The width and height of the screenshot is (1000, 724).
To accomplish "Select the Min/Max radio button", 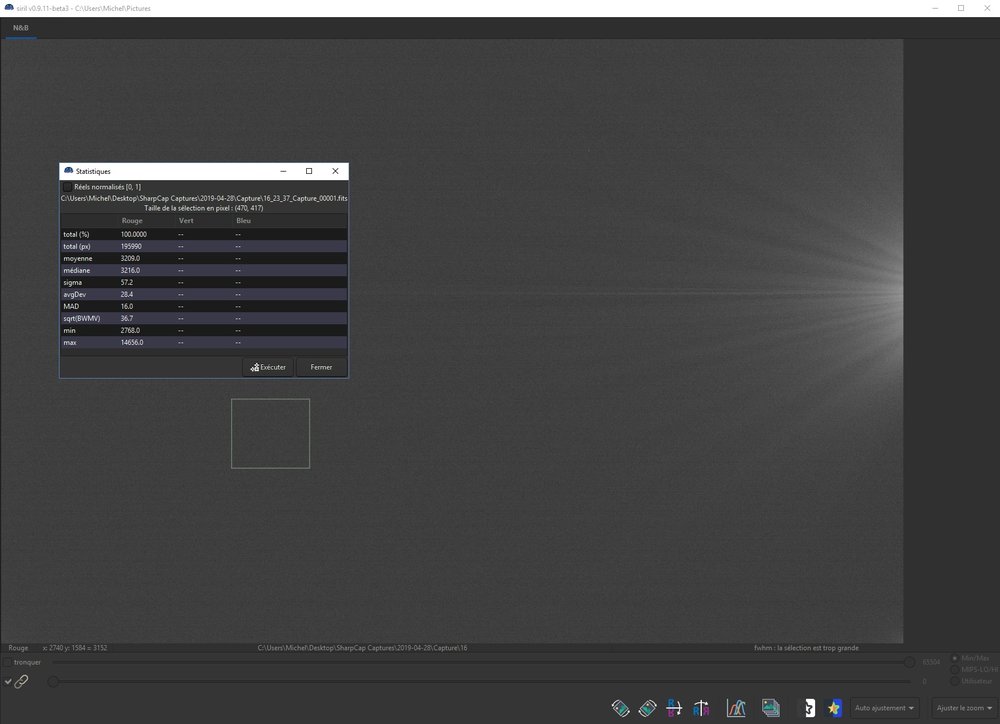I will pos(955,658).
